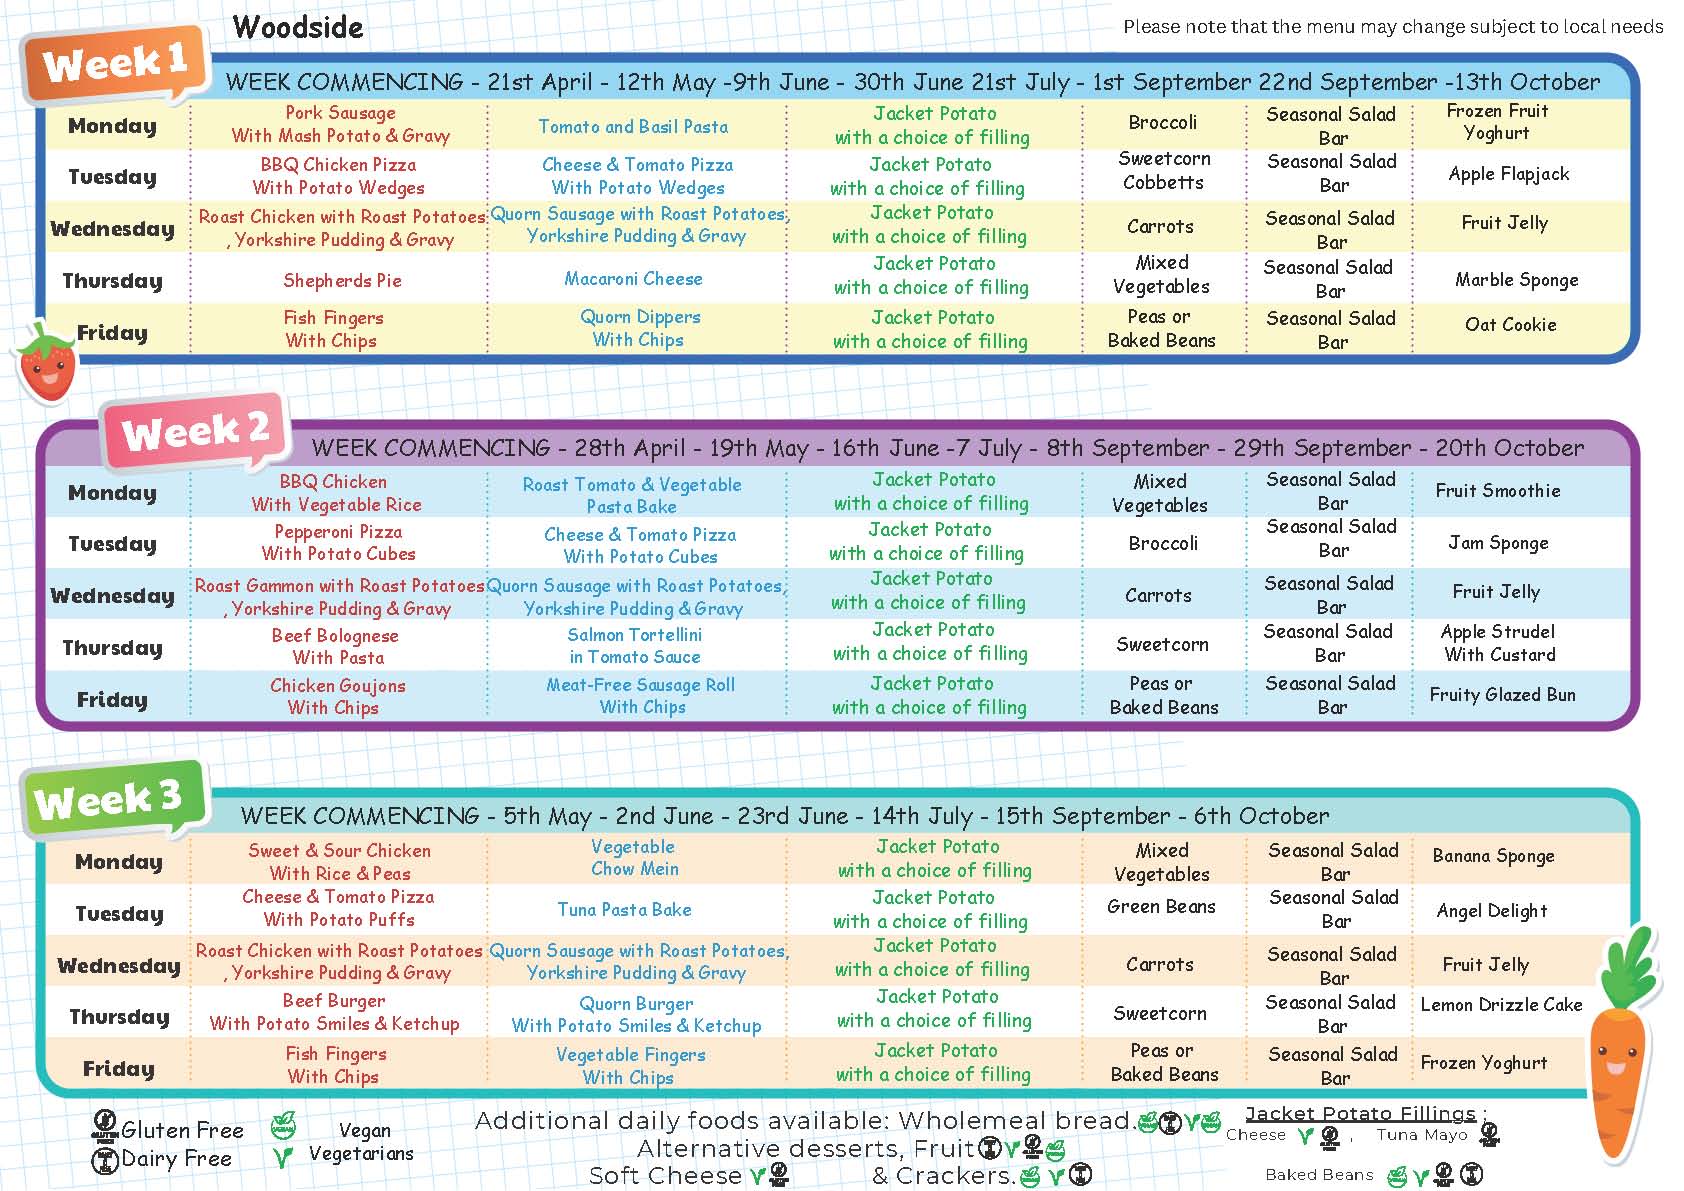
Task: Select Beef Bolognese With Pasta
Action: coord(336,646)
